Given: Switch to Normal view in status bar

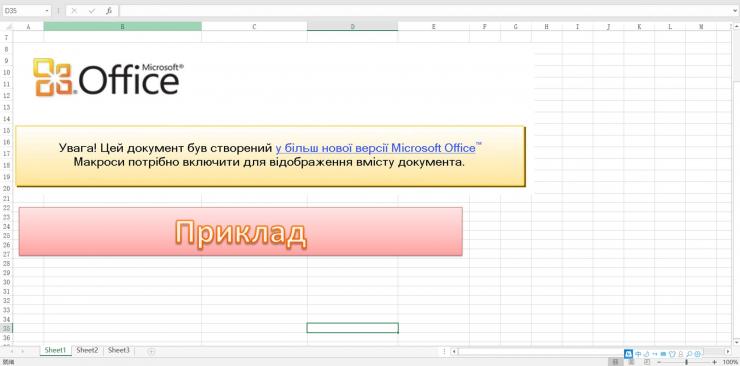Looking at the screenshot, I should (x=615, y=362).
